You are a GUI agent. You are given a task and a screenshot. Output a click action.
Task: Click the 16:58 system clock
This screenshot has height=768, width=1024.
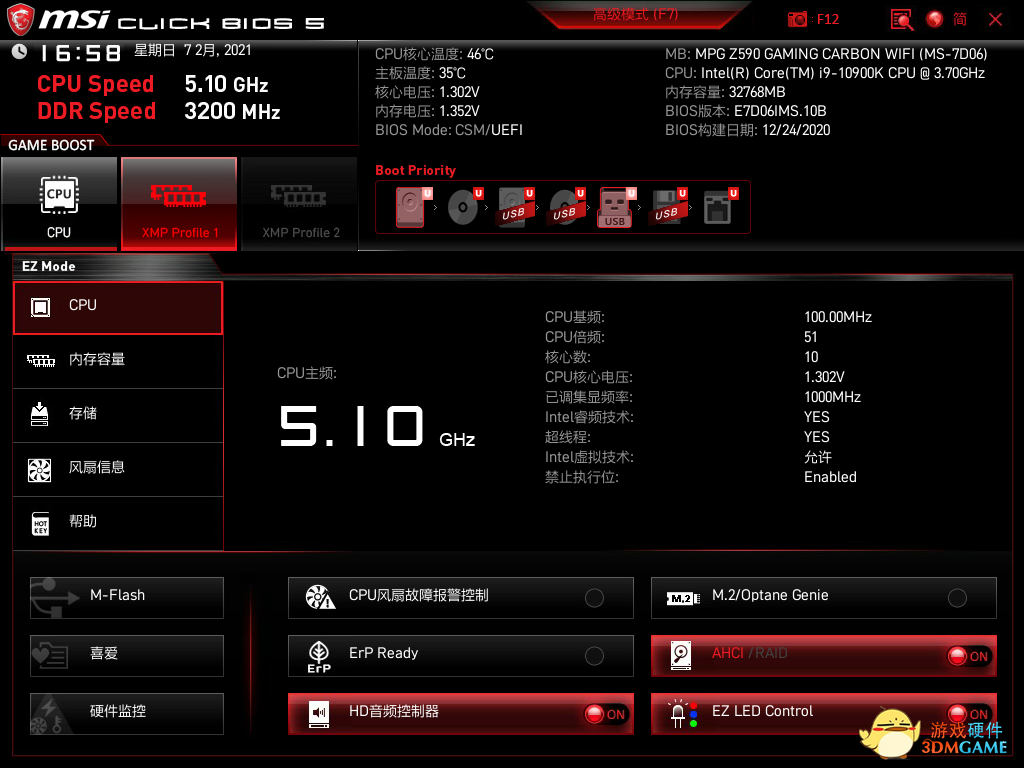click(80, 53)
